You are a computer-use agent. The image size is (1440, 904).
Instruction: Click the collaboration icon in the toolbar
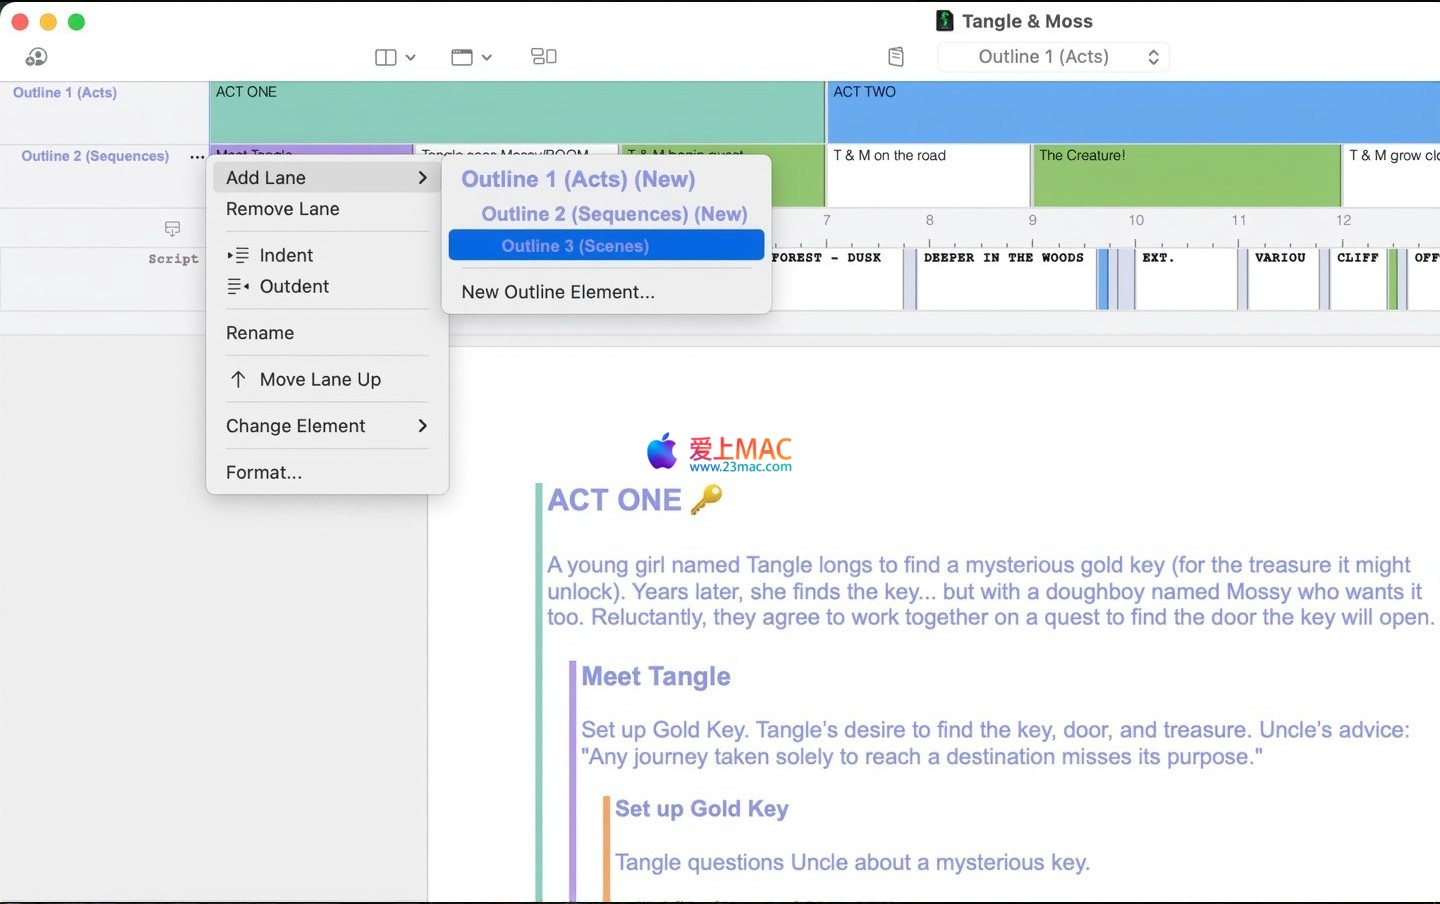point(37,57)
